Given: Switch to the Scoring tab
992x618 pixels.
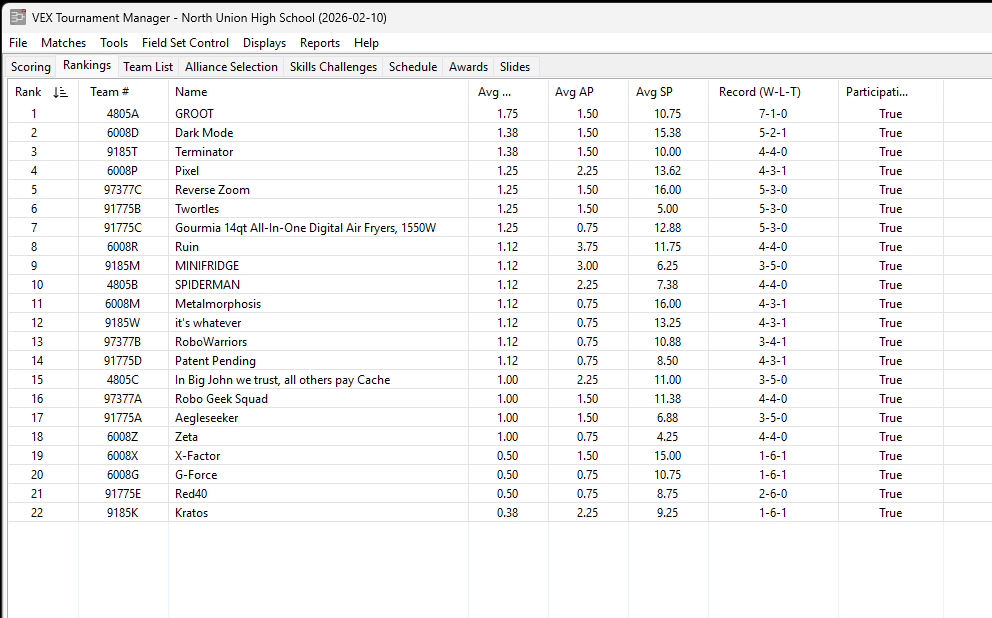Looking at the screenshot, I should 30,67.
